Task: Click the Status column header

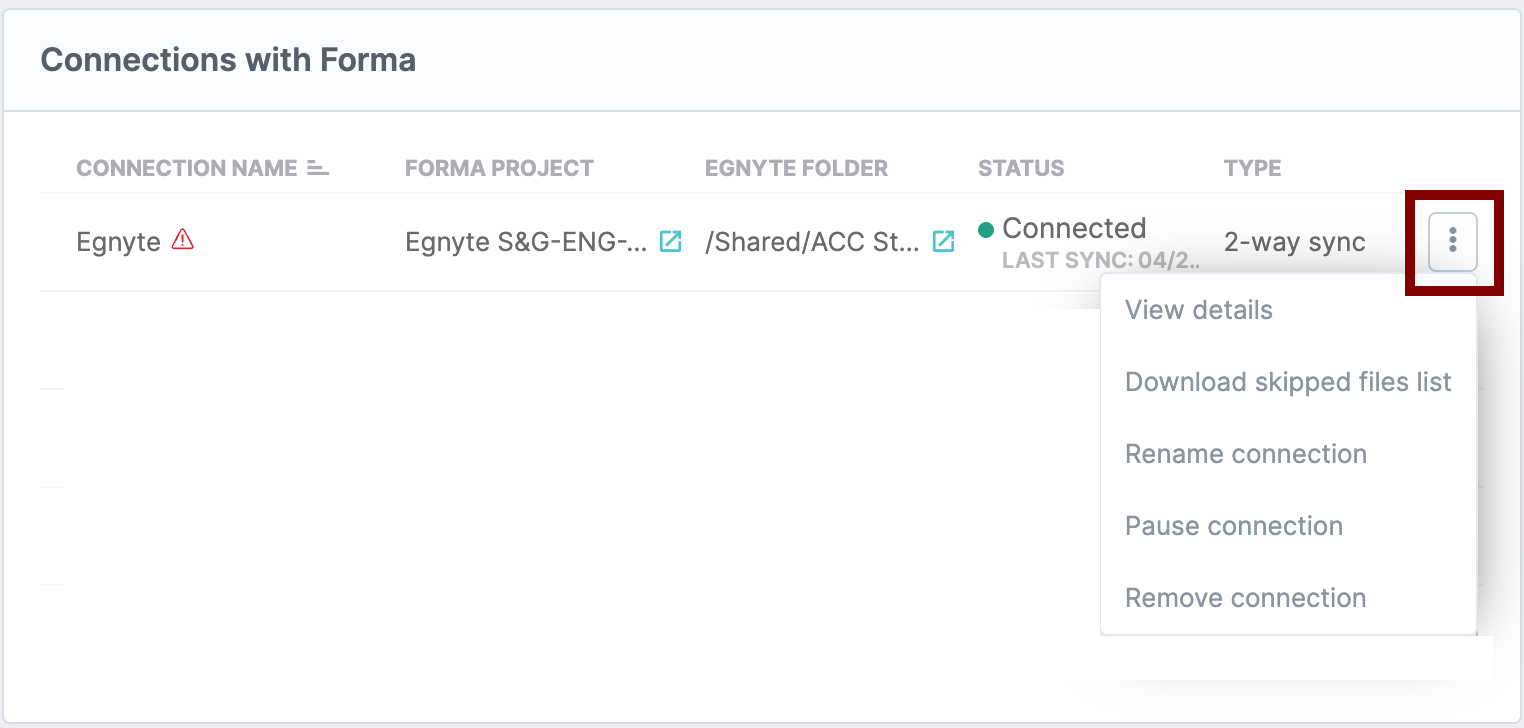Action: 1021,168
